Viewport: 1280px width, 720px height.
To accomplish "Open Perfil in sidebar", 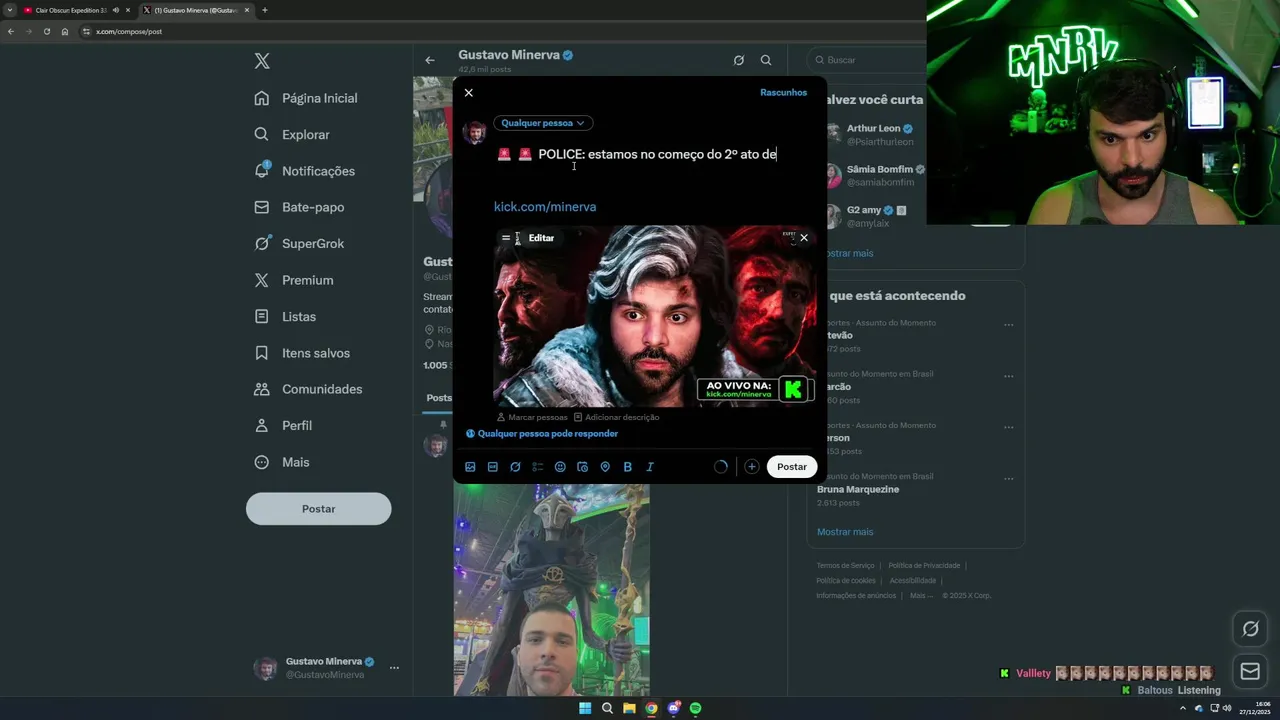I will tap(283, 425).
